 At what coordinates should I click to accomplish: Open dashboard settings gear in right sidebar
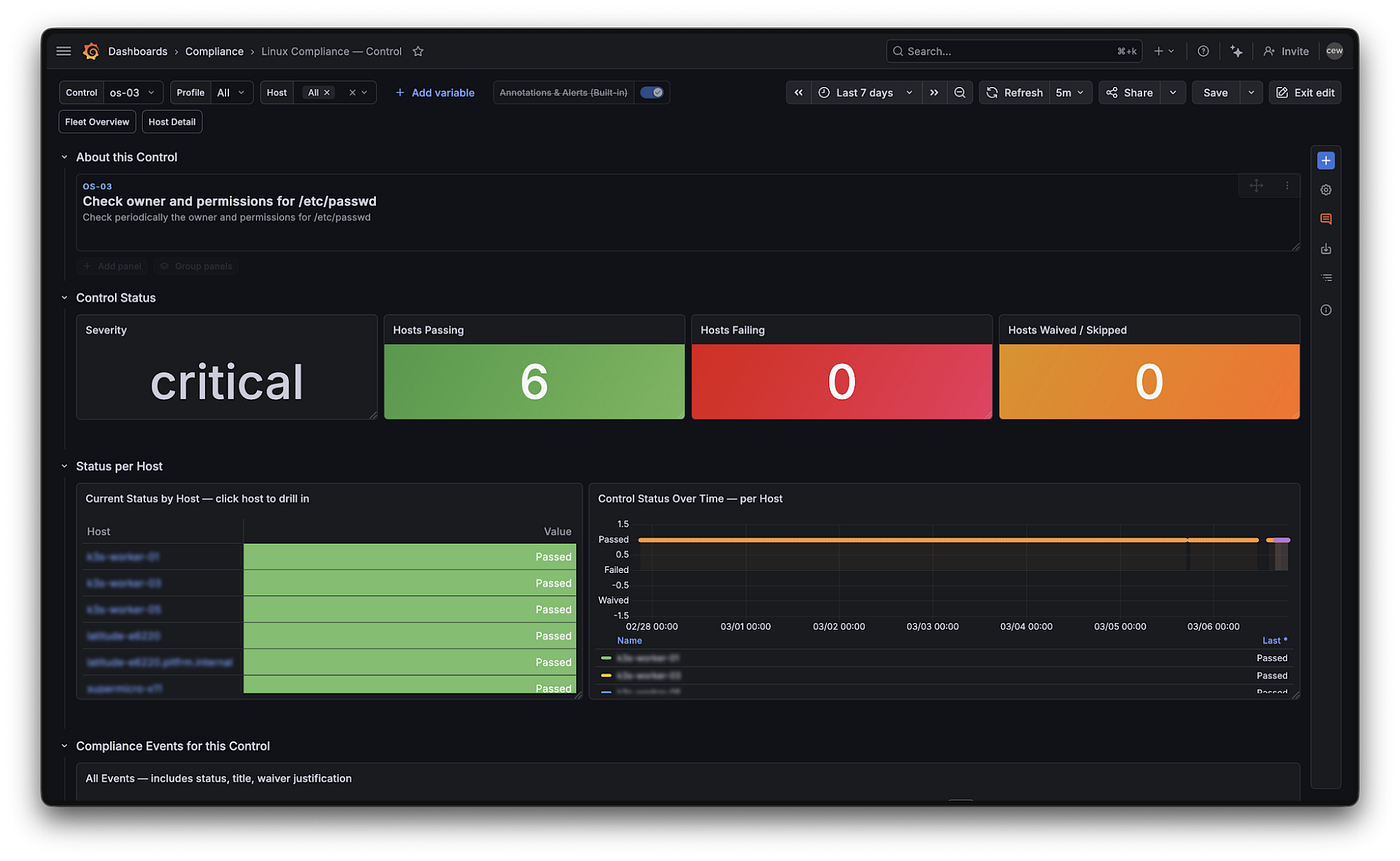(x=1326, y=190)
